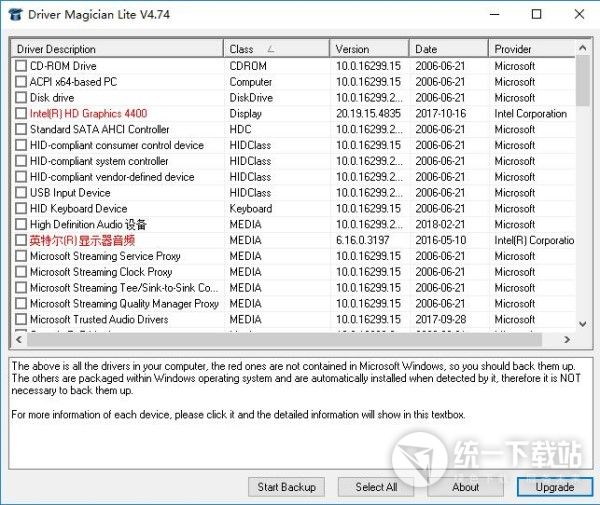Viewport: 600px width, 505px height.
Task: Check Microsoft Streaming Service Proxy checkbox
Action: pyautogui.click(x=21, y=256)
